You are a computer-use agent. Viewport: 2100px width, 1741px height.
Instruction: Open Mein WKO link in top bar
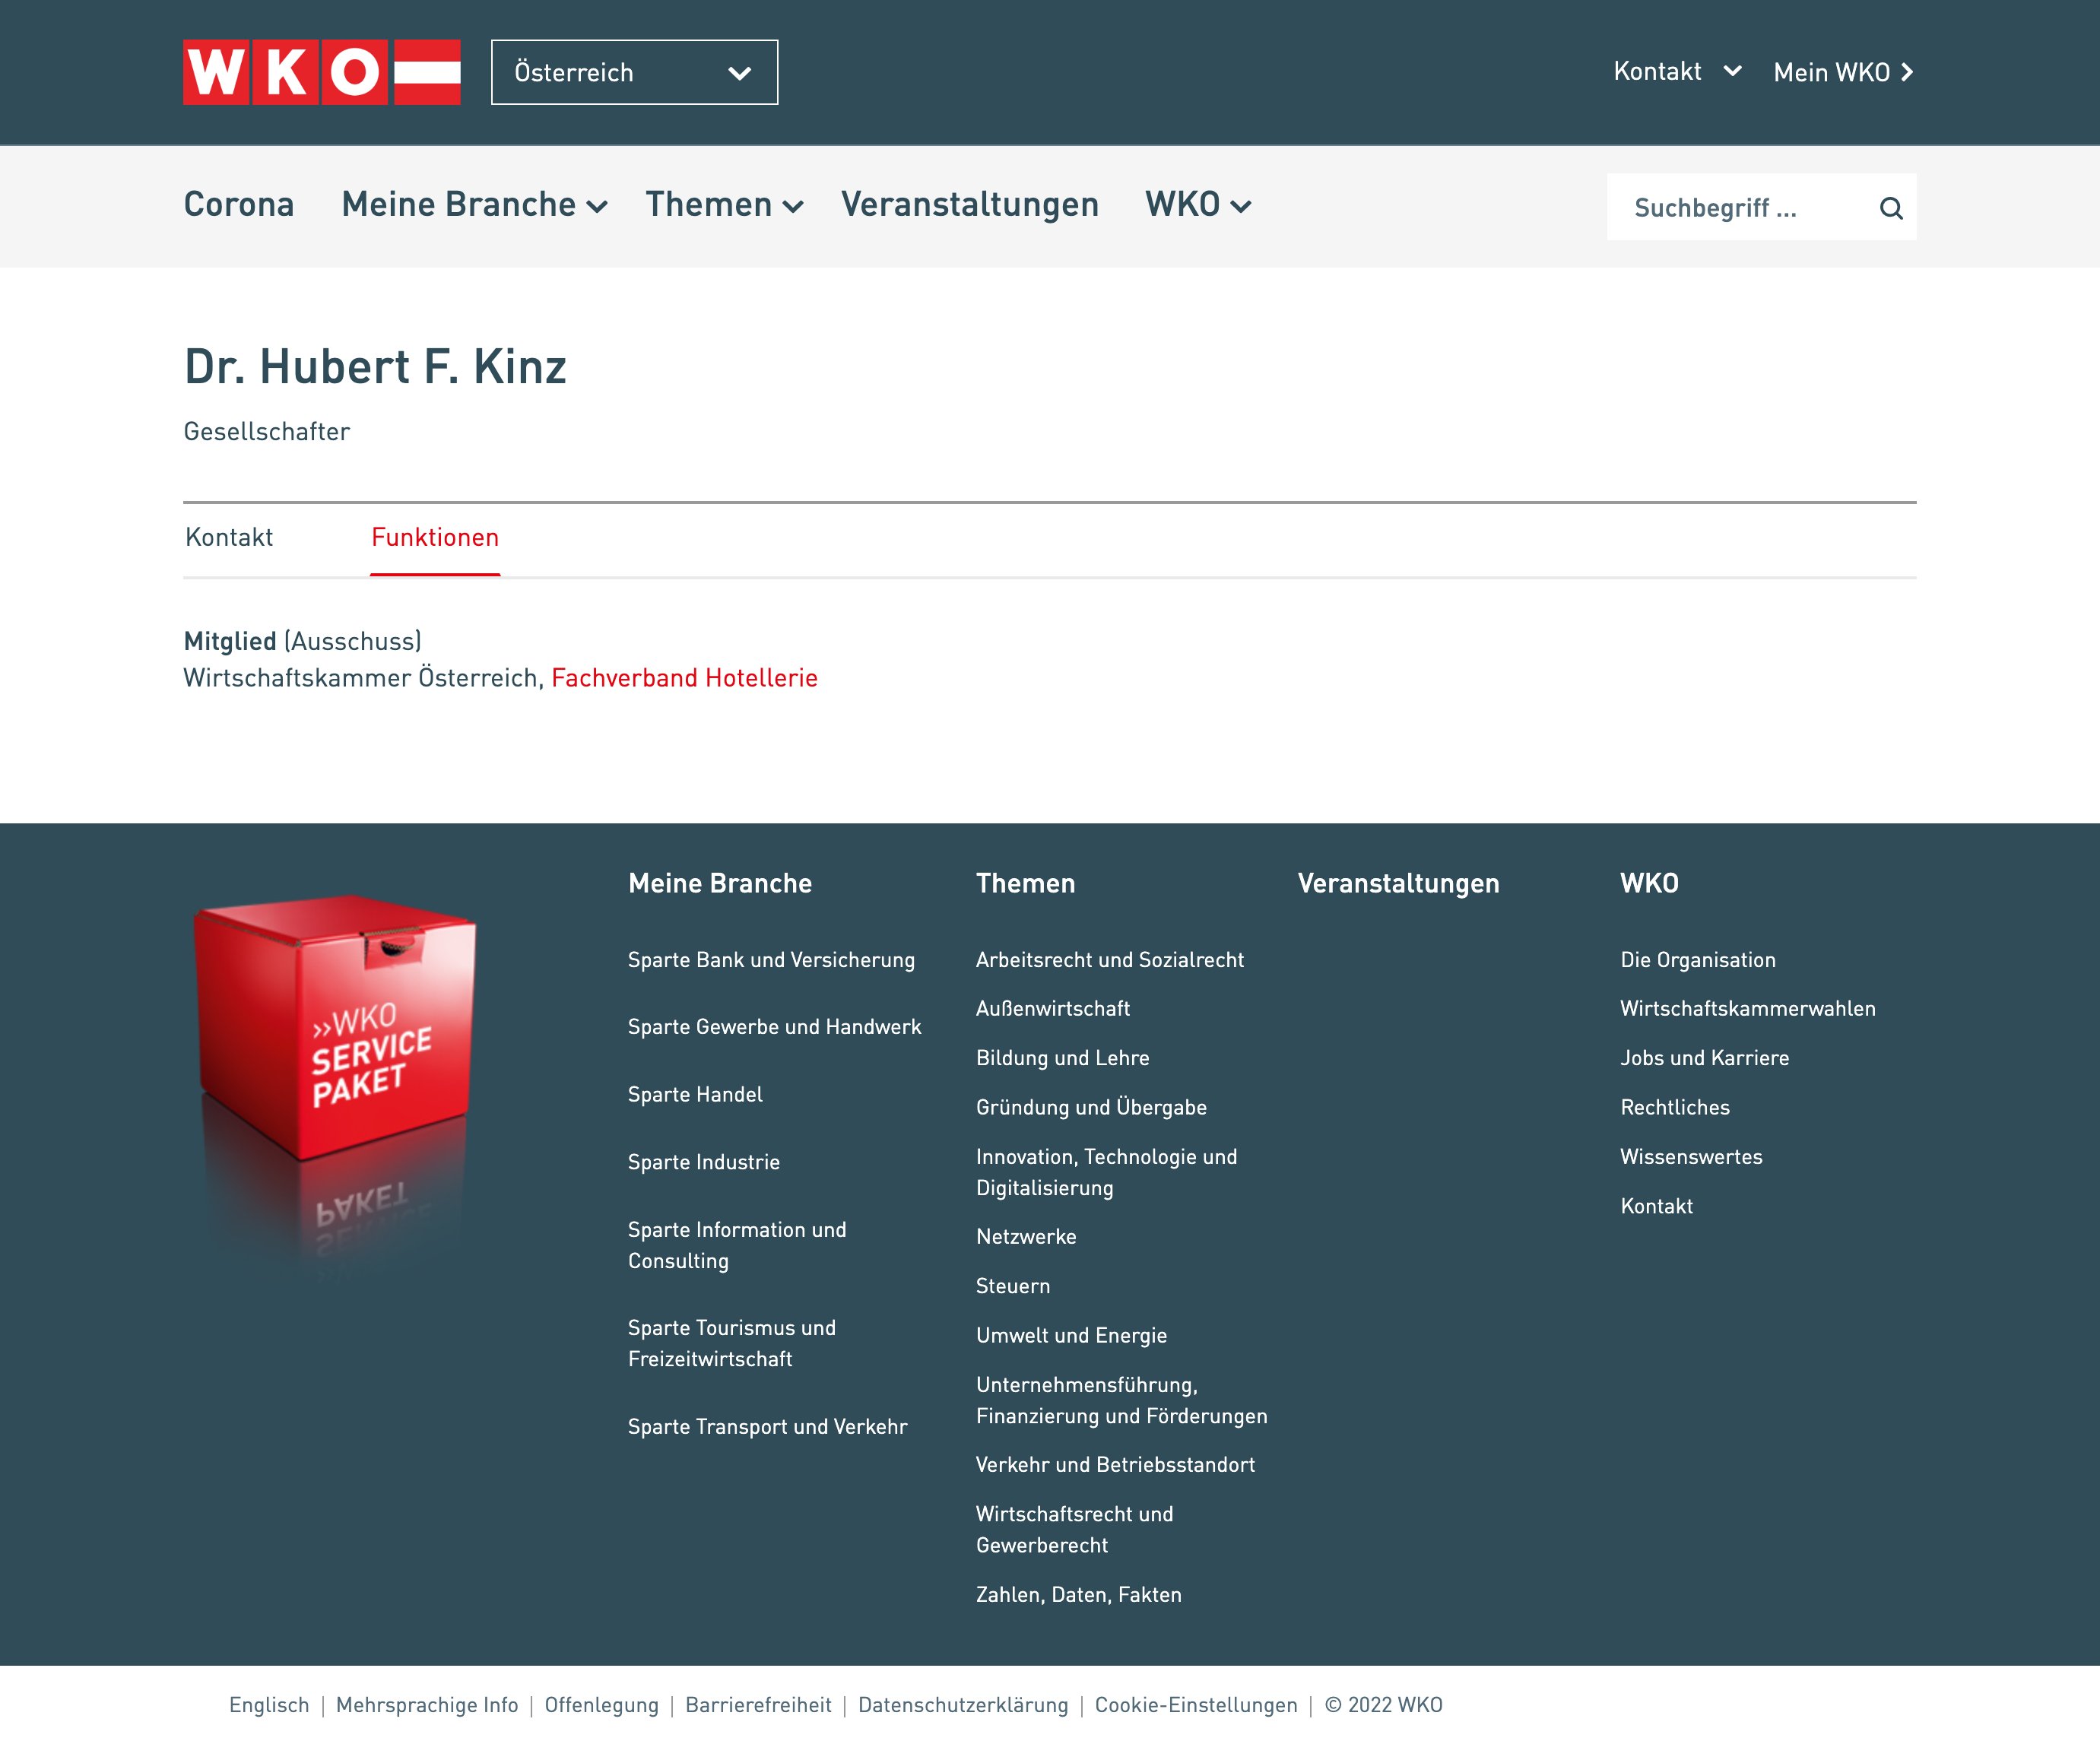click(1843, 72)
